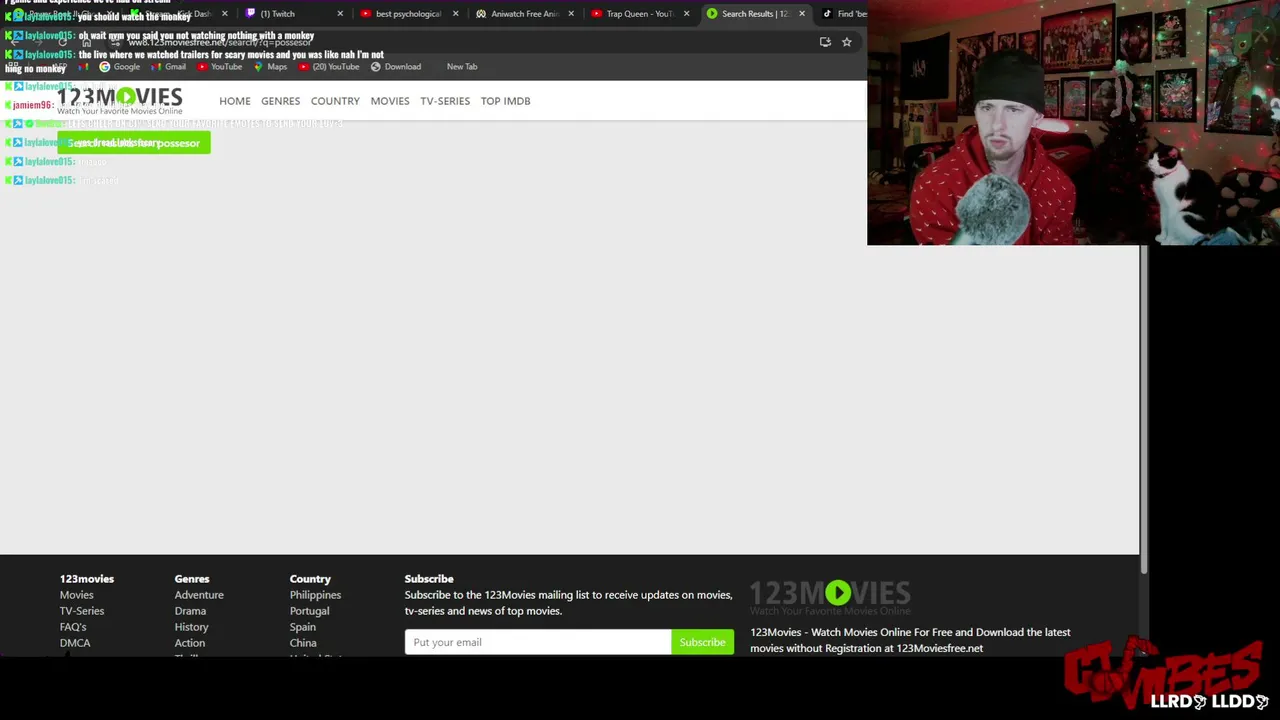Close the Trap Queen tab

coord(686,14)
